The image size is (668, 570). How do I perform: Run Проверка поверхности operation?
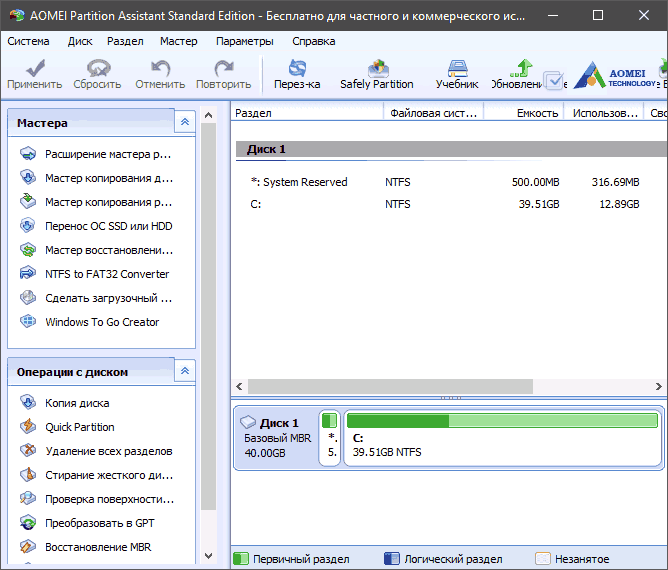pos(97,499)
